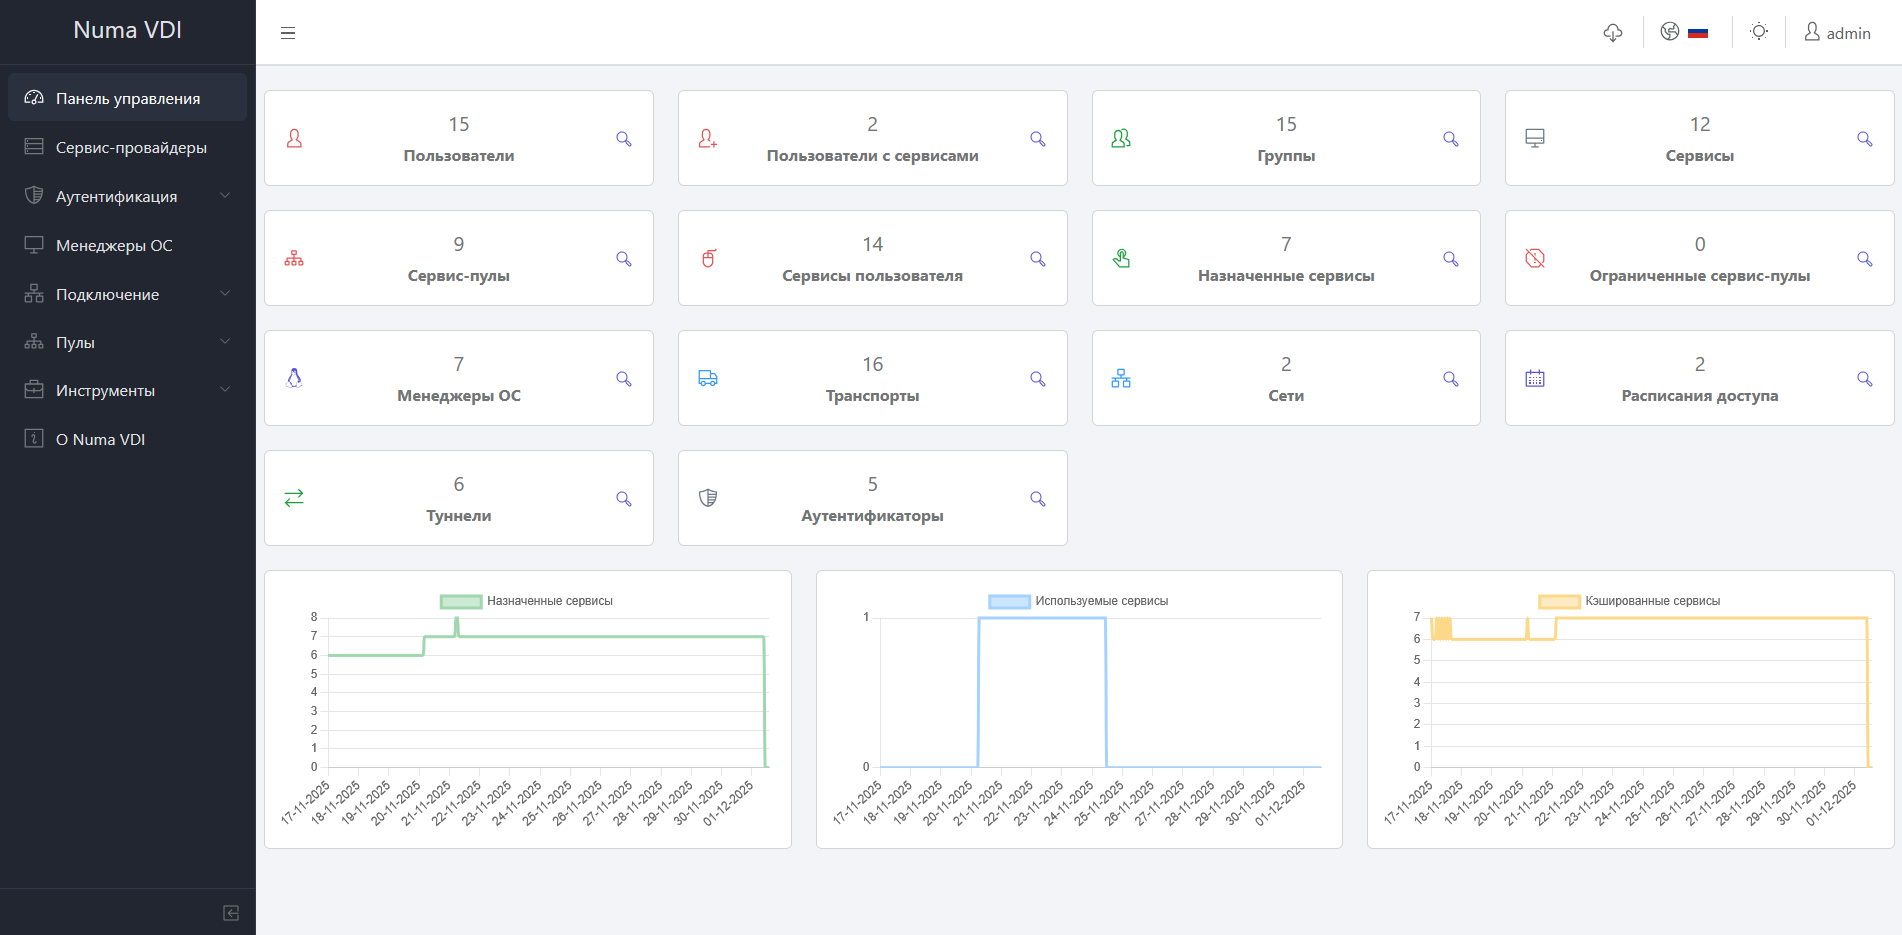The width and height of the screenshot is (1902, 935).
Task: Click the shield icon on Authenticators card
Action: [708, 498]
